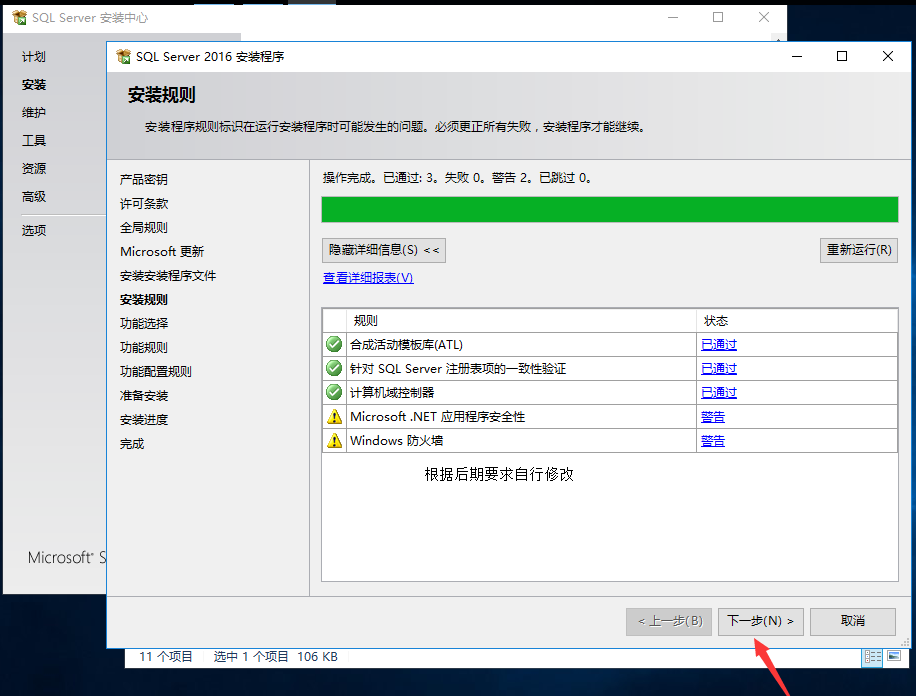916x696 pixels.
Task: Minimize the SQL Server 安装中心 window
Action: click(x=673, y=18)
